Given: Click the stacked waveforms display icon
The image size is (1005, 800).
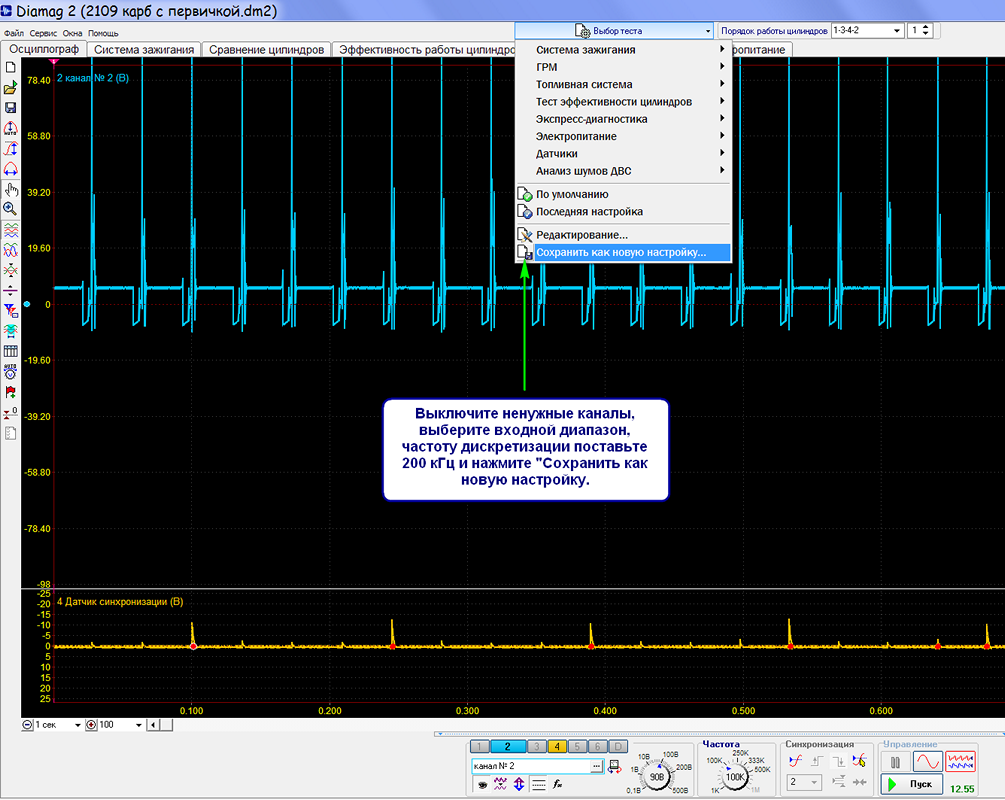Looking at the screenshot, I should [10, 229].
